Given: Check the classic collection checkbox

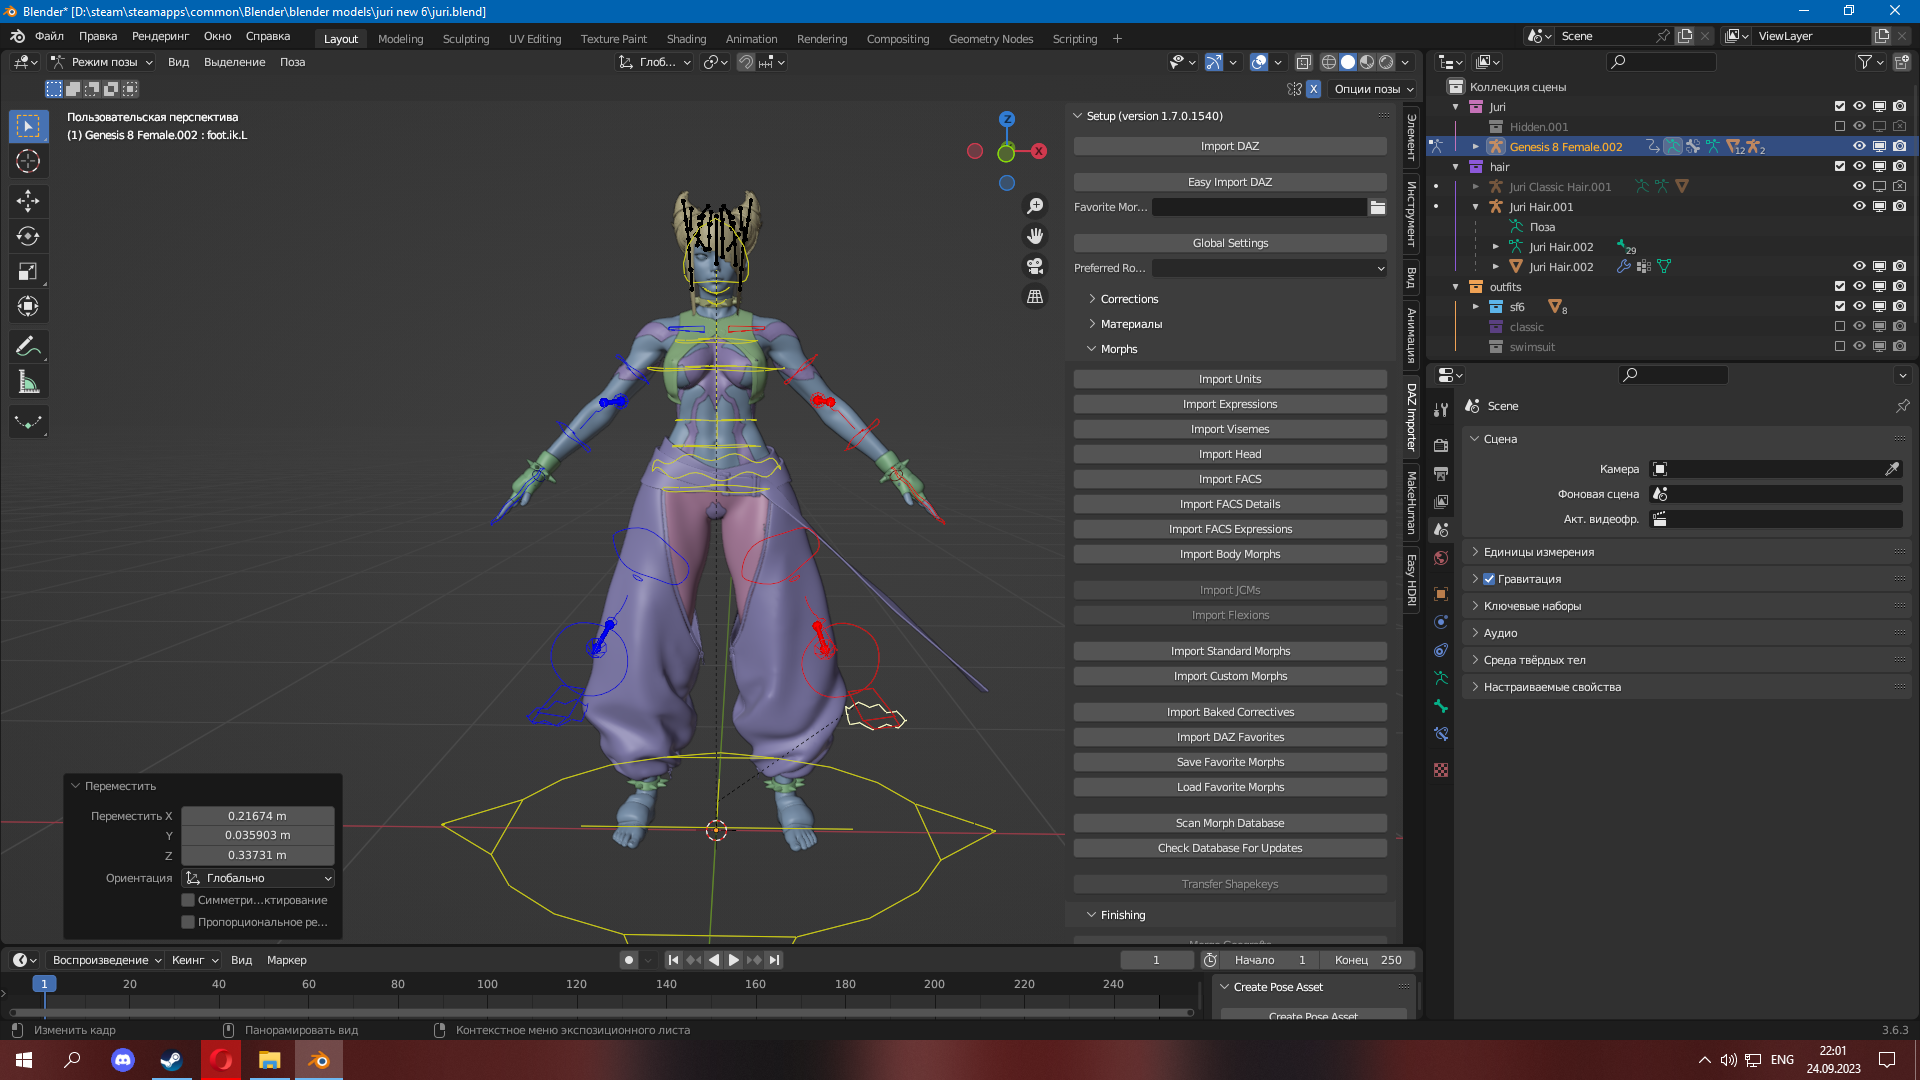Looking at the screenshot, I should (1839, 327).
